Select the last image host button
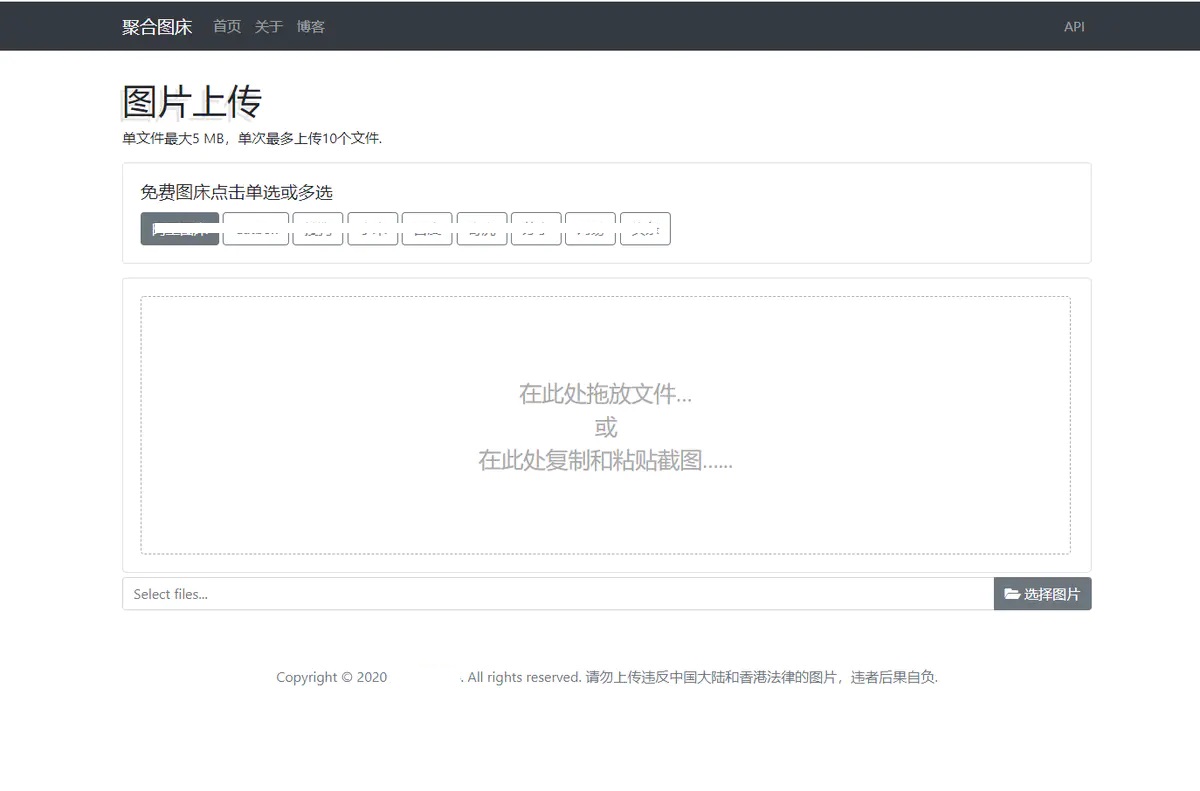Screen dimensions: 1200x791 coord(645,228)
